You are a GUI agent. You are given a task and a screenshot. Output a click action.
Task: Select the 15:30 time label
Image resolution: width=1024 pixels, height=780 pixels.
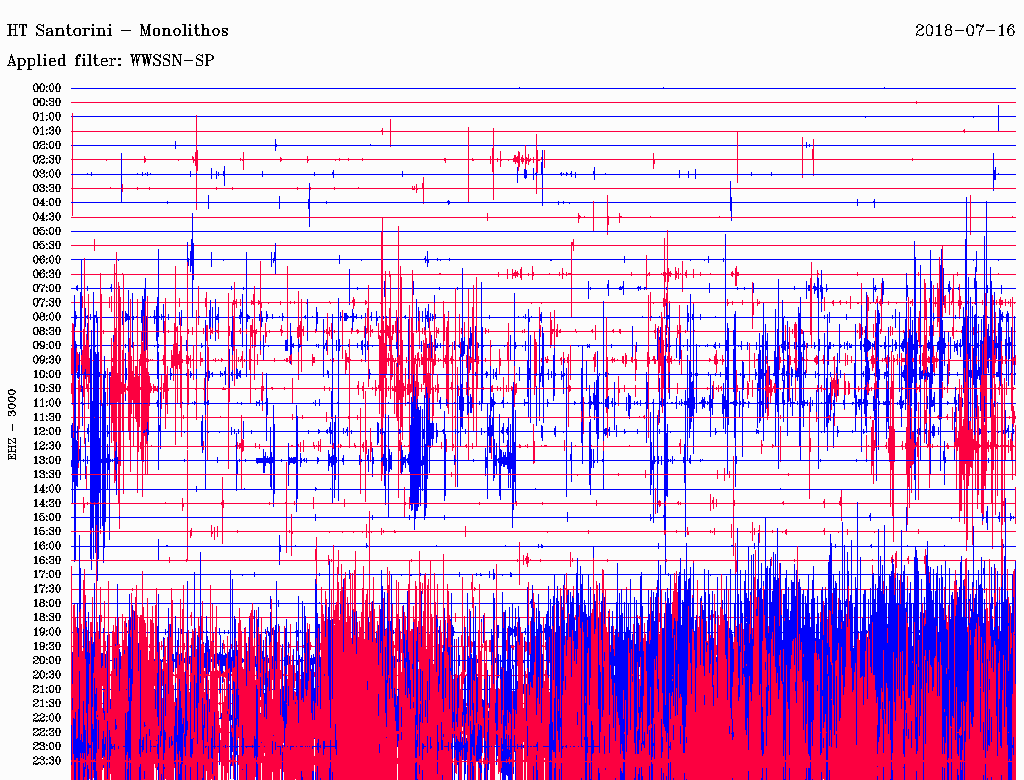tap(46, 532)
